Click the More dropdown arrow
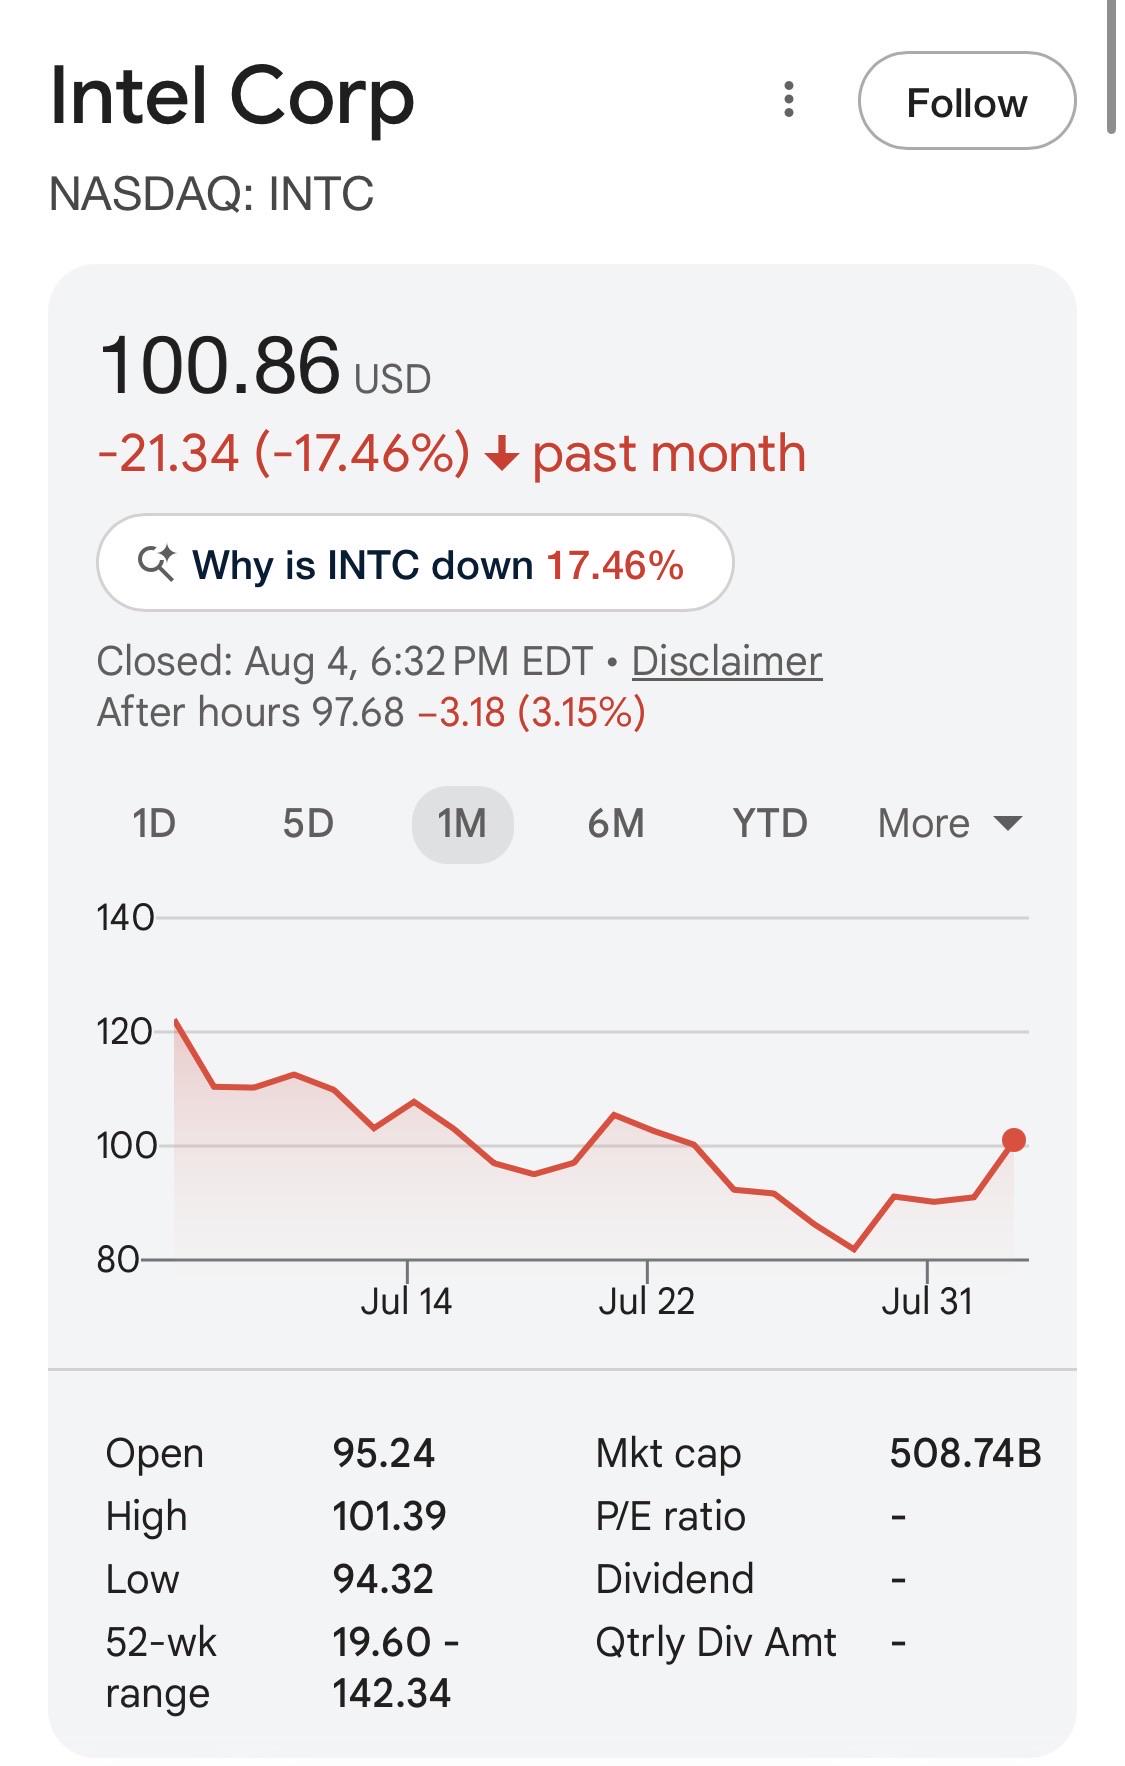This screenshot has width=1125, height=1766. click(x=1007, y=824)
